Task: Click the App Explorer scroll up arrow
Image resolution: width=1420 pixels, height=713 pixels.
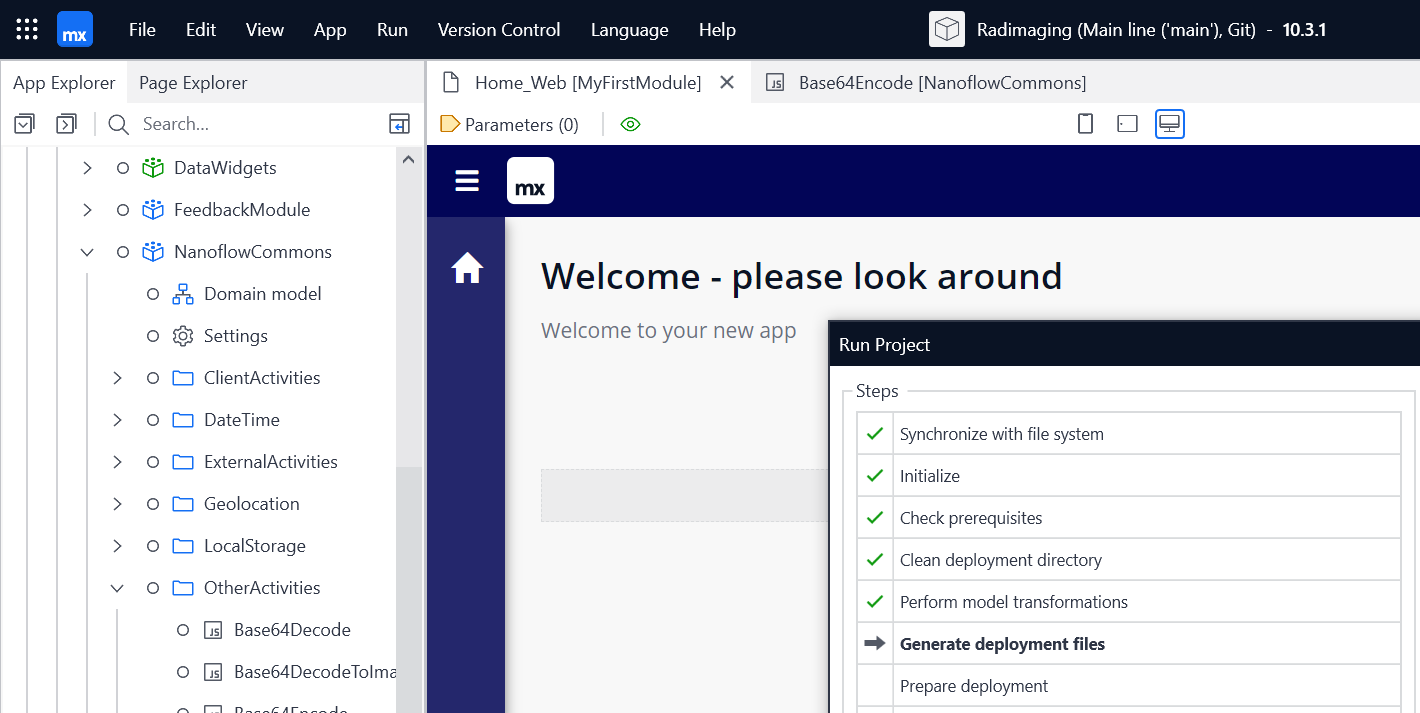Action: (408, 159)
